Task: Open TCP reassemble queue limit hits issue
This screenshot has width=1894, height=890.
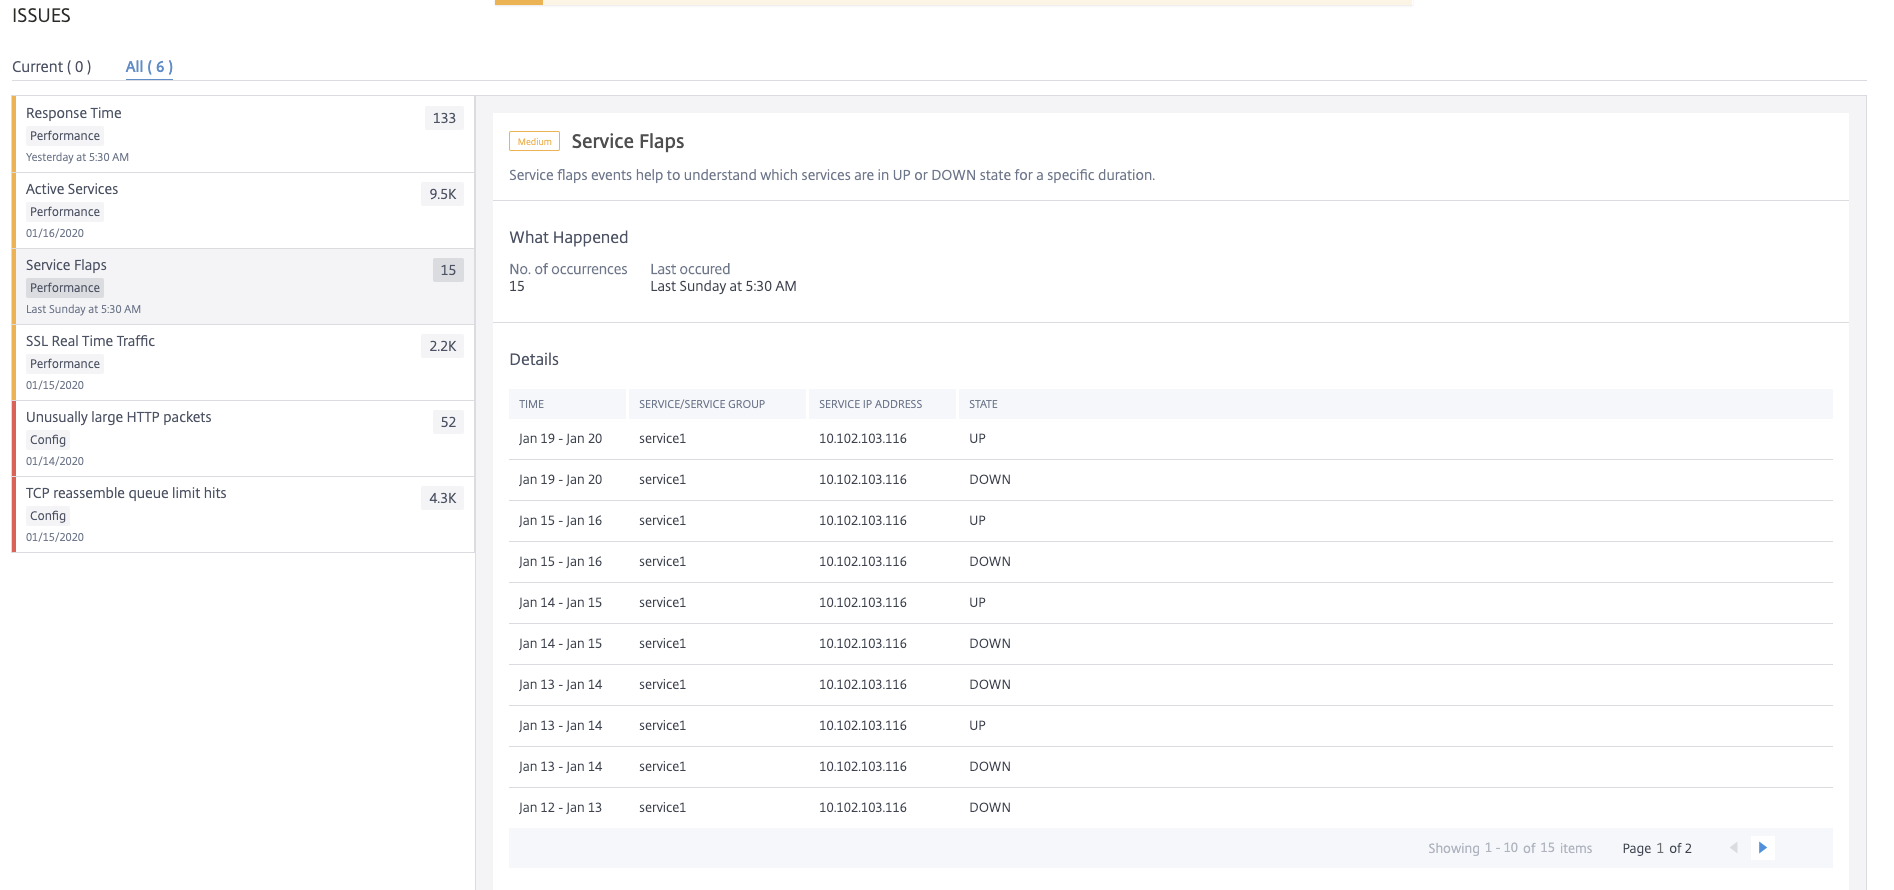Action: pyautogui.click(x=243, y=514)
